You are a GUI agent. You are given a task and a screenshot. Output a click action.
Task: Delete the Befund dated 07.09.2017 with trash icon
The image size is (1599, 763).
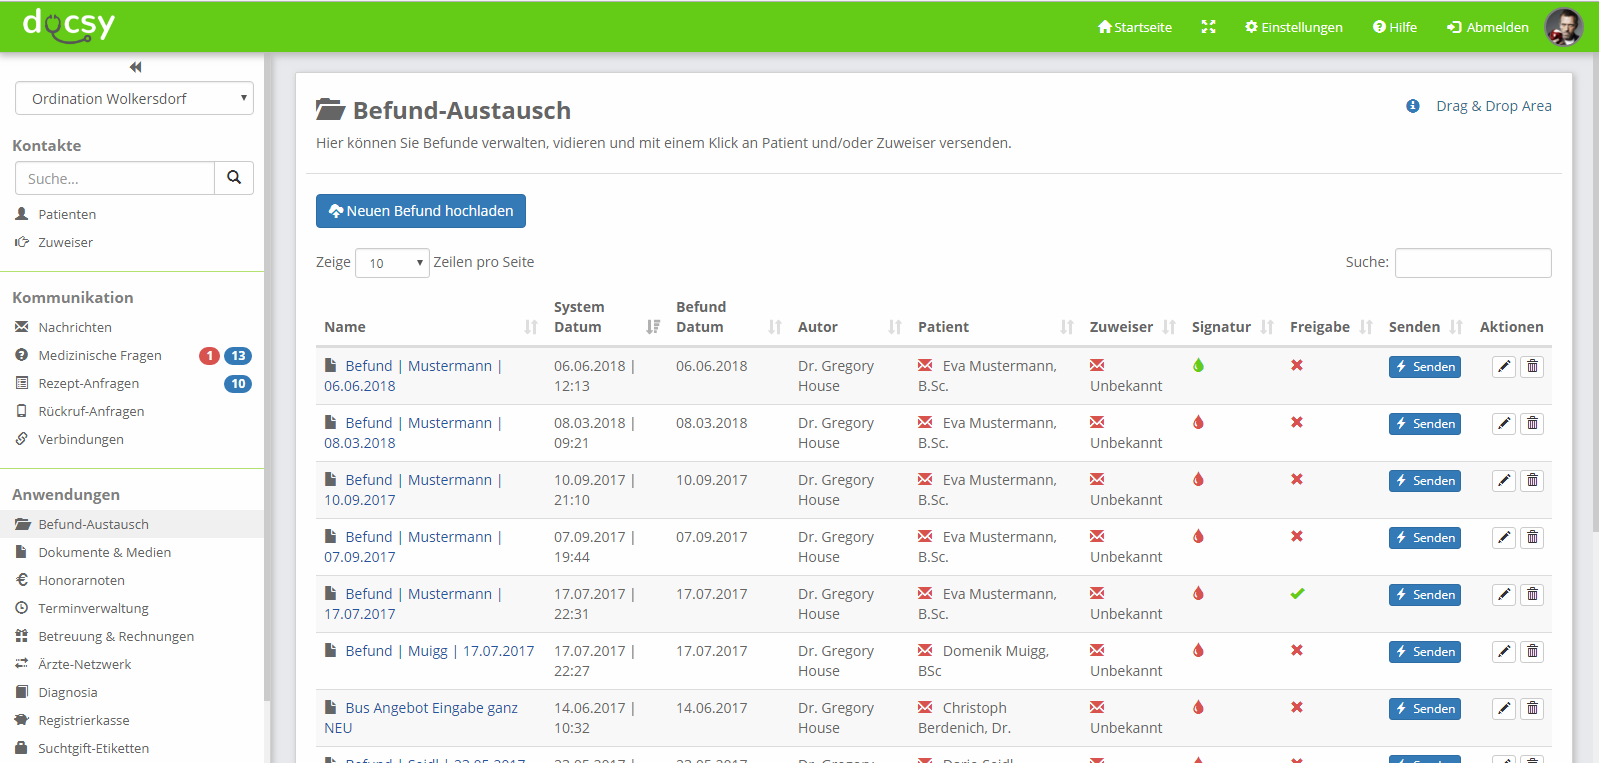1532,538
